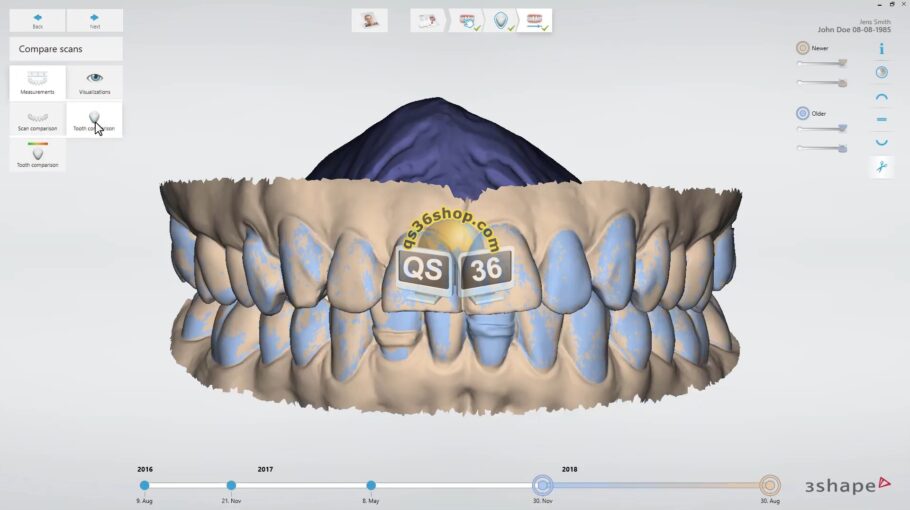Go to the tooth-shaped workflow step

pyautogui.click(x=500, y=20)
